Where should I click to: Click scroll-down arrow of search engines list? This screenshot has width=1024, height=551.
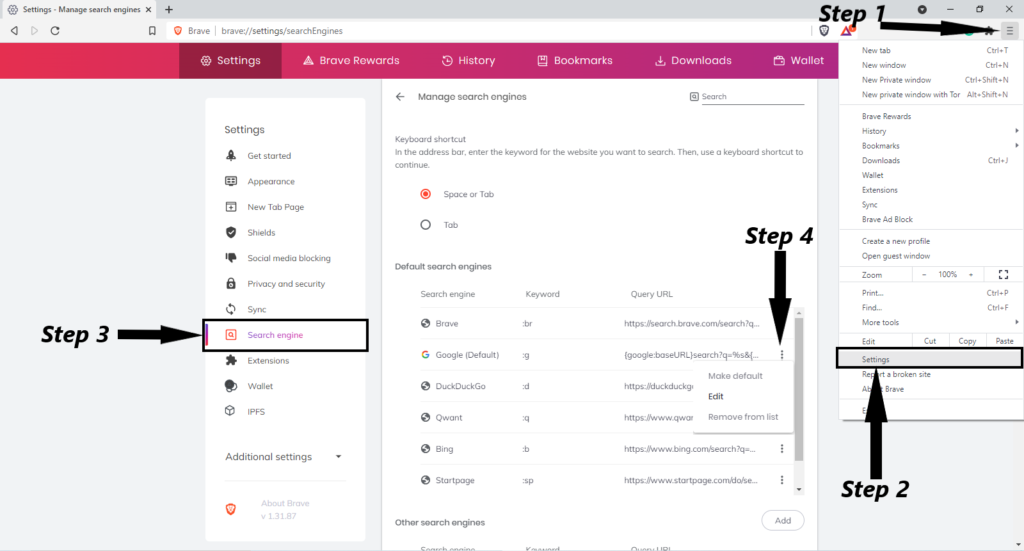tap(799, 489)
